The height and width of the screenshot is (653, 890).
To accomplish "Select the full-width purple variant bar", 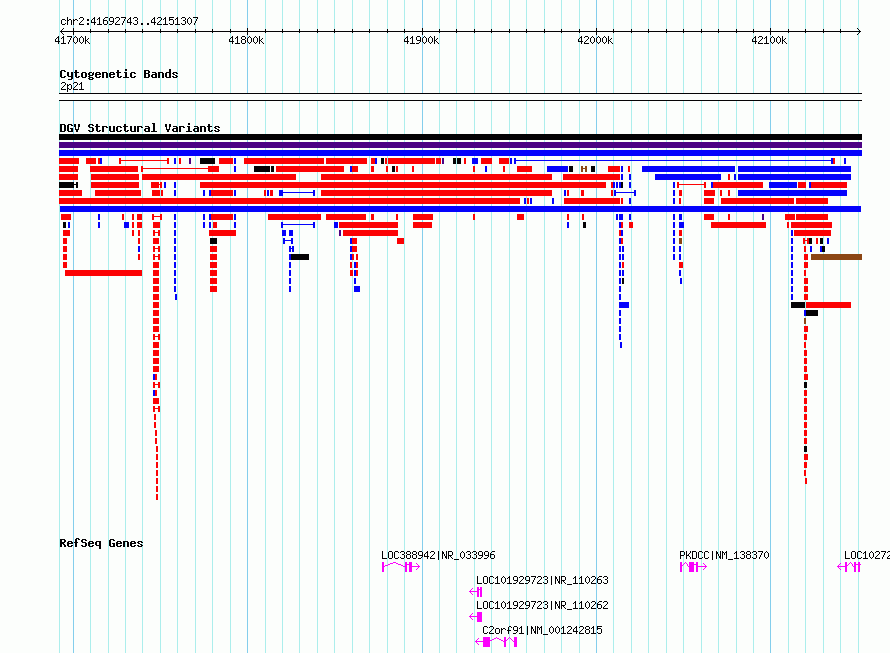I will pyautogui.click(x=460, y=145).
